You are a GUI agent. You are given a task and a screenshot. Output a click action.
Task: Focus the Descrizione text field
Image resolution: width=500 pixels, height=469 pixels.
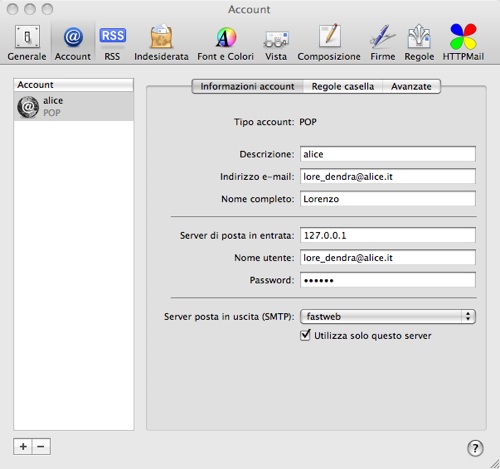click(x=388, y=154)
